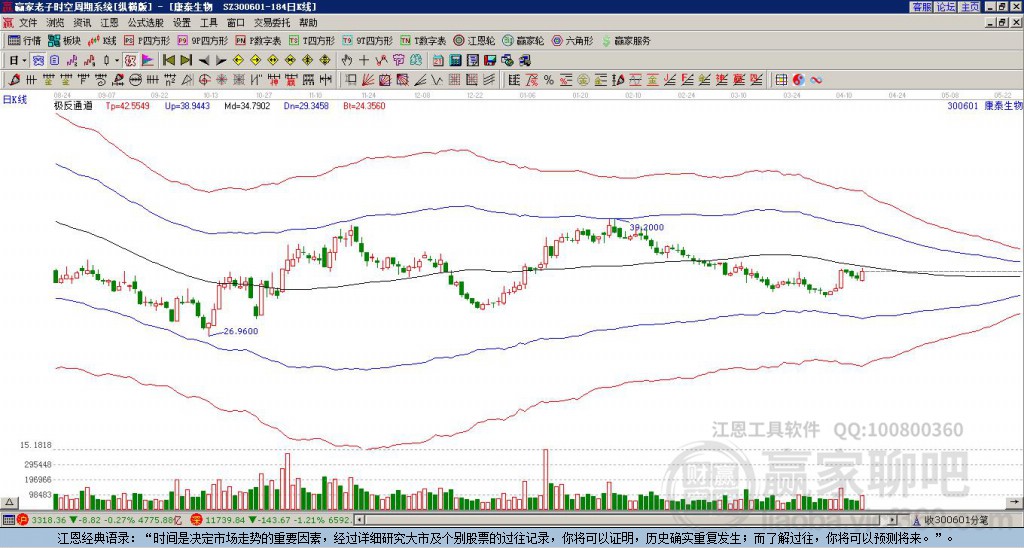The height and width of the screenshot is (548, 1024).
Task: Click the colored grid table icon
Action: click(781, 80)
